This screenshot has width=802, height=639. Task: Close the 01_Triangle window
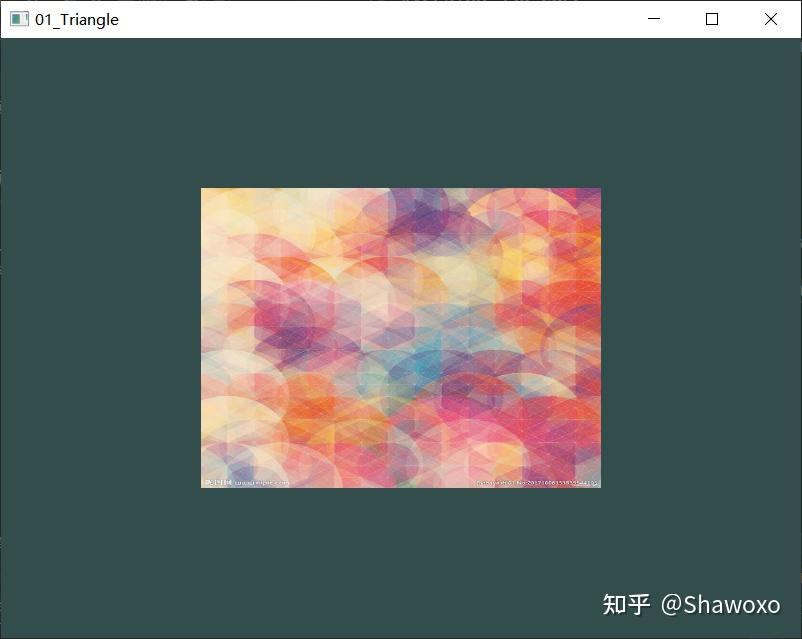click(770, 19)
